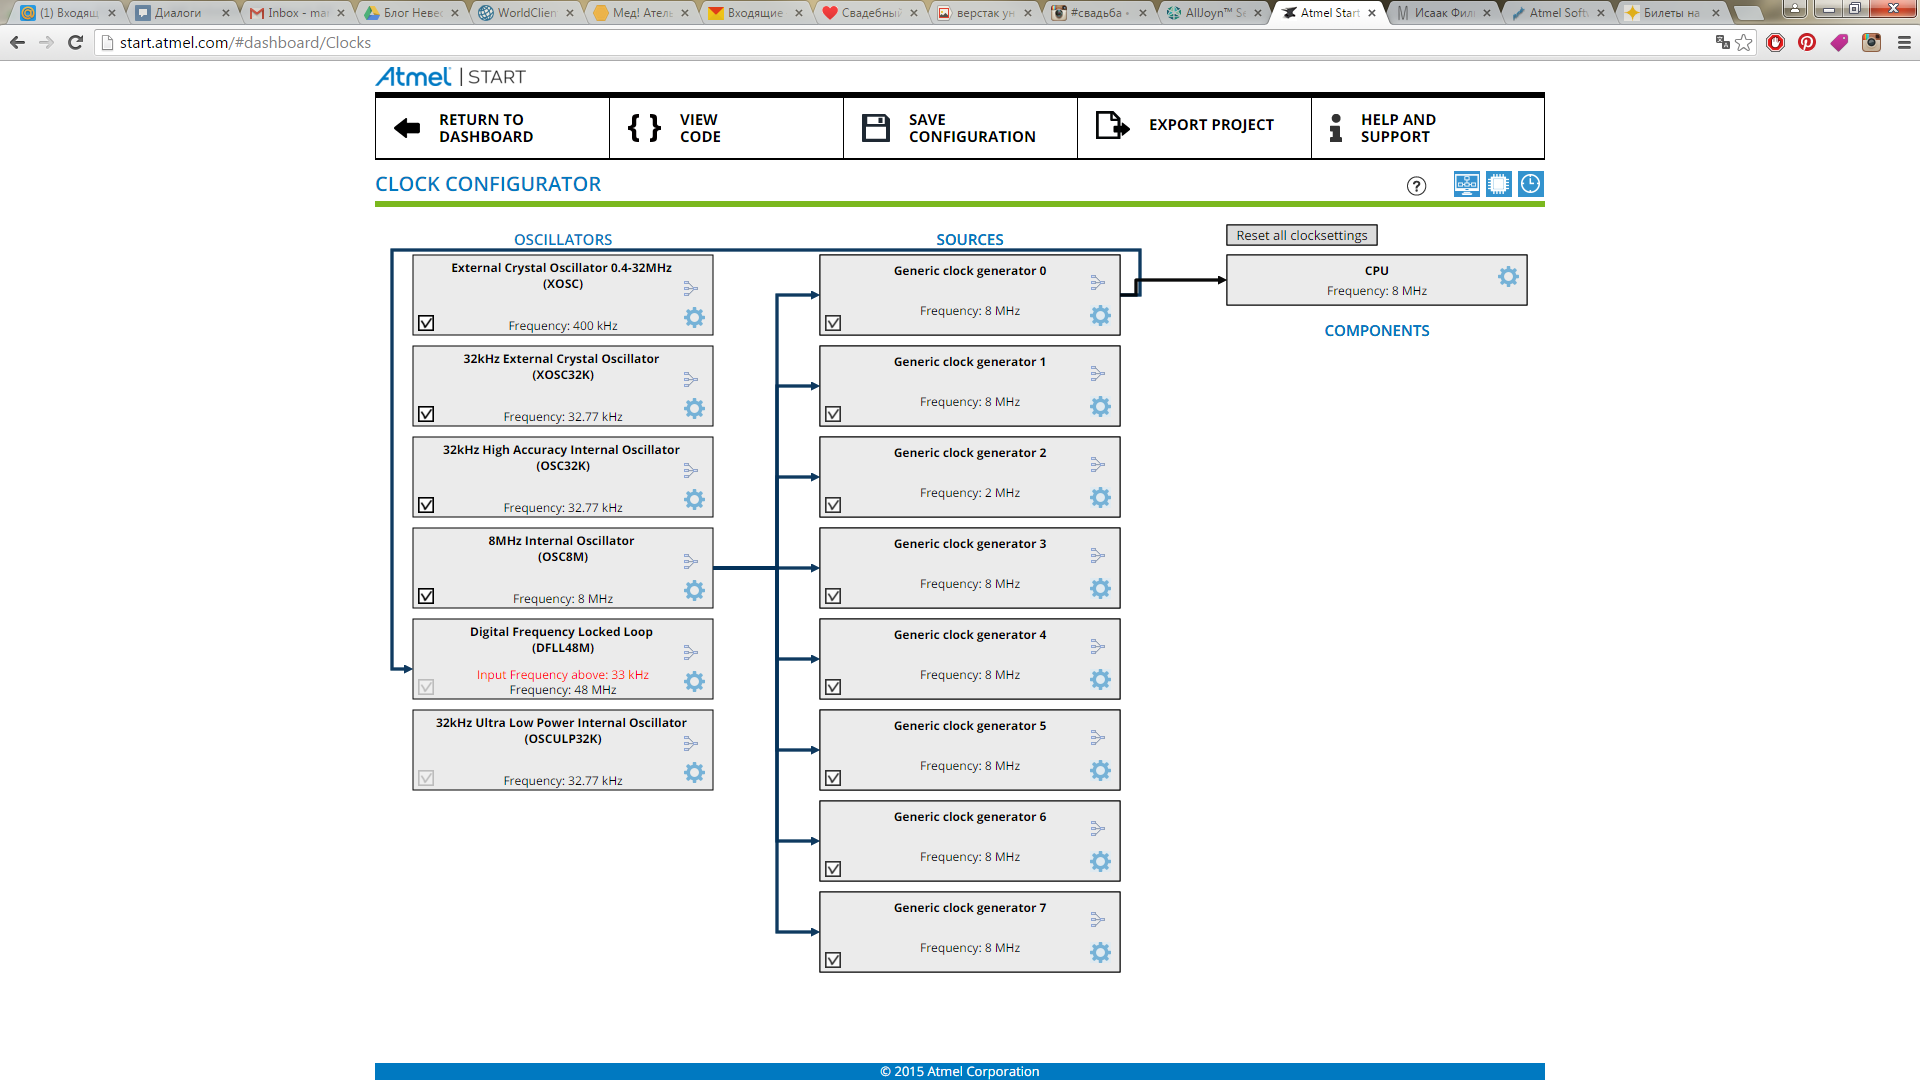The width and height of the screenshot is (1920, 1080).
Task: Toggle Generic clock generator 2 checkbox
Action: (x=833, y=505)
